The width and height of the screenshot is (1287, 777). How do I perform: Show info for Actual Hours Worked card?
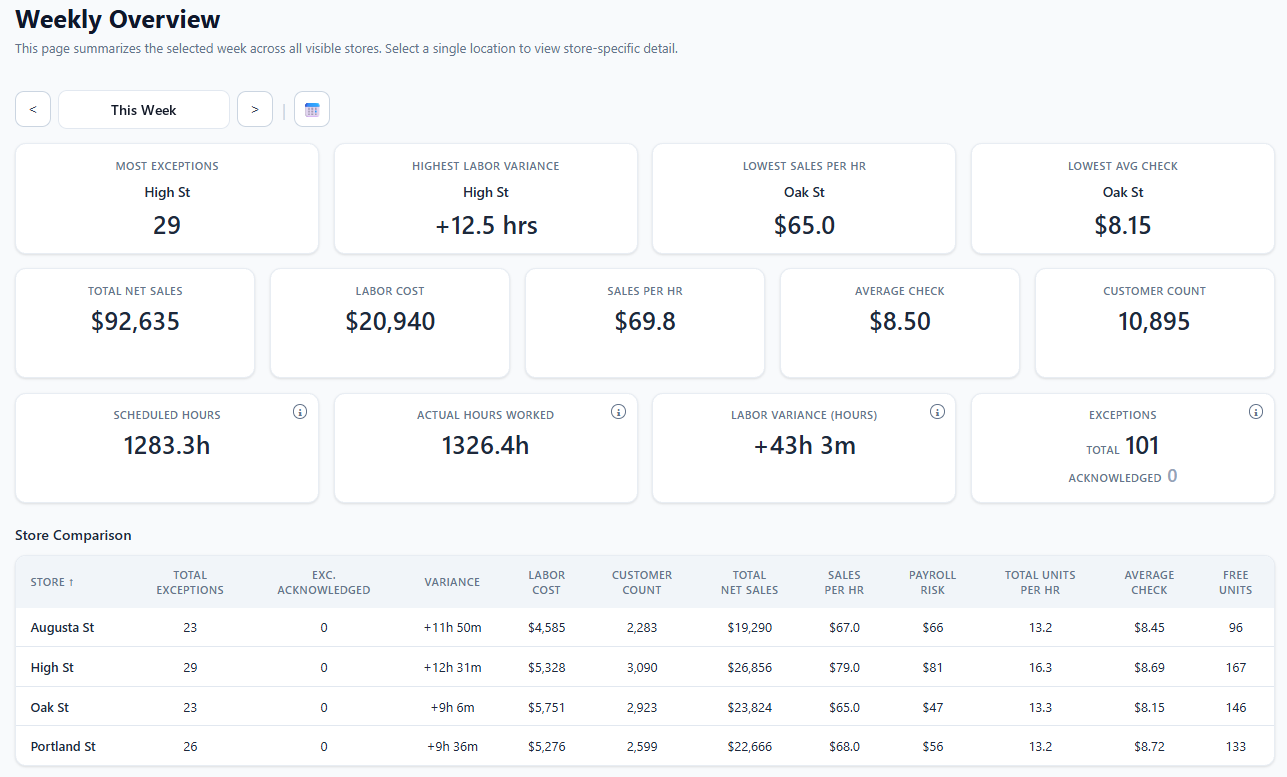point(618,412)
